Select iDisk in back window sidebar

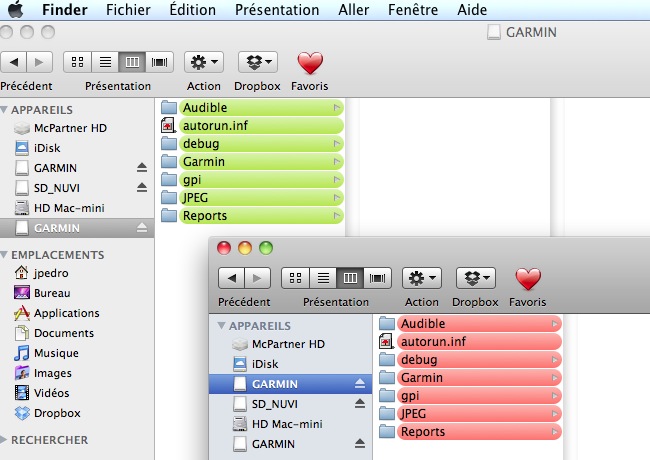[x=77, y=148]
